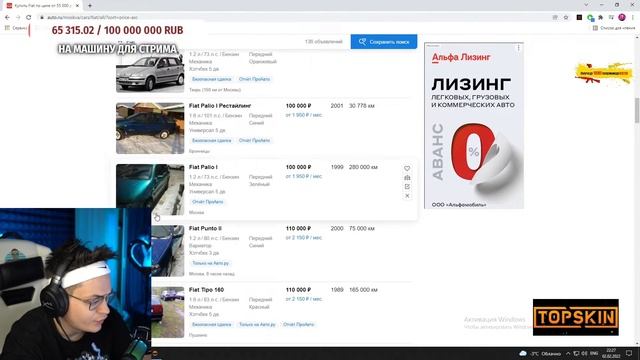Open the Reading list bookmarks button

pos(613,28)
